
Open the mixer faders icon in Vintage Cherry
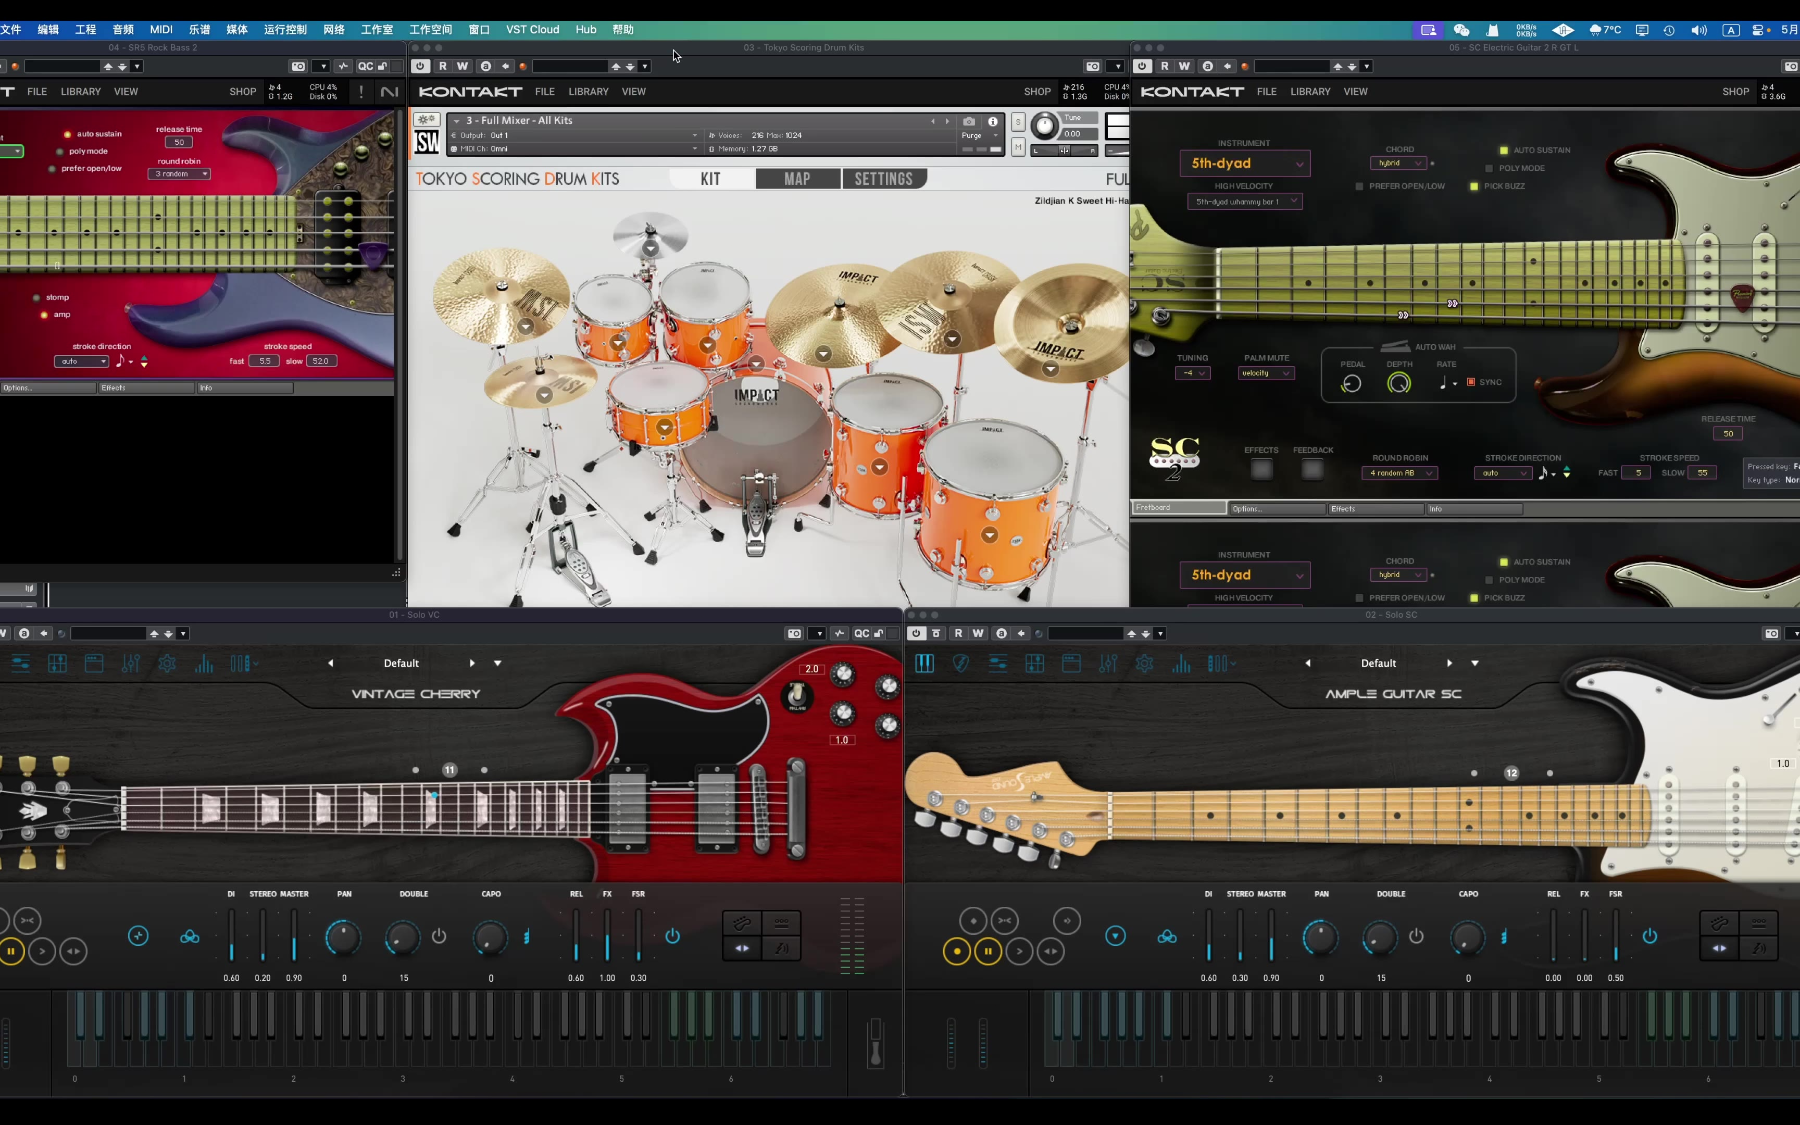pyautogui.click(x=131, y=663)
